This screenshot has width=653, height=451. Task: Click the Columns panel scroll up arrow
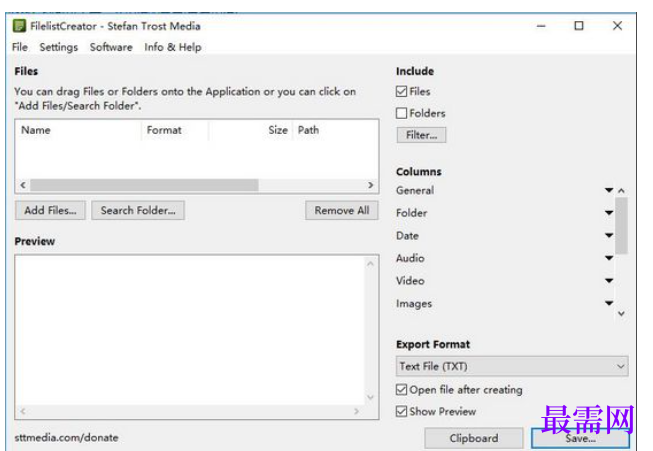621,190
